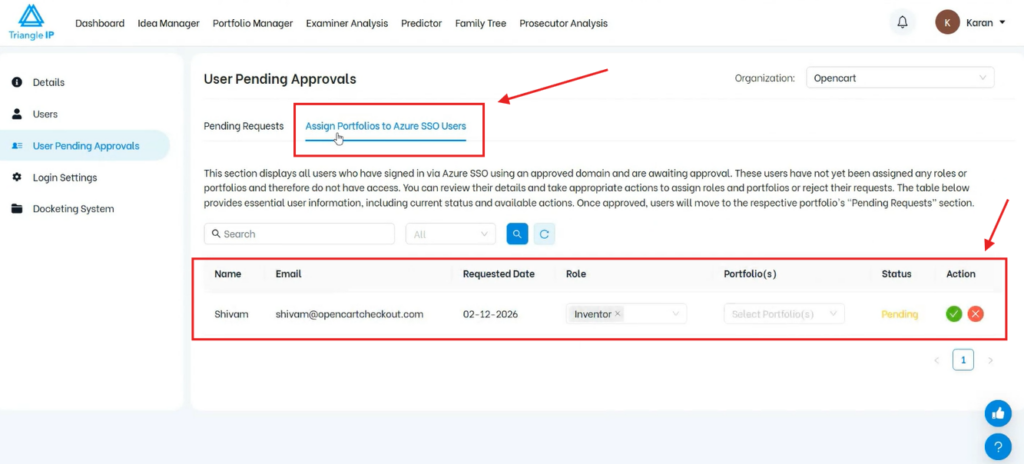Reject Shivam's request with red X
Image resolution: width=1024 pixels, height=464 pixels.
[x=976, y=314]
